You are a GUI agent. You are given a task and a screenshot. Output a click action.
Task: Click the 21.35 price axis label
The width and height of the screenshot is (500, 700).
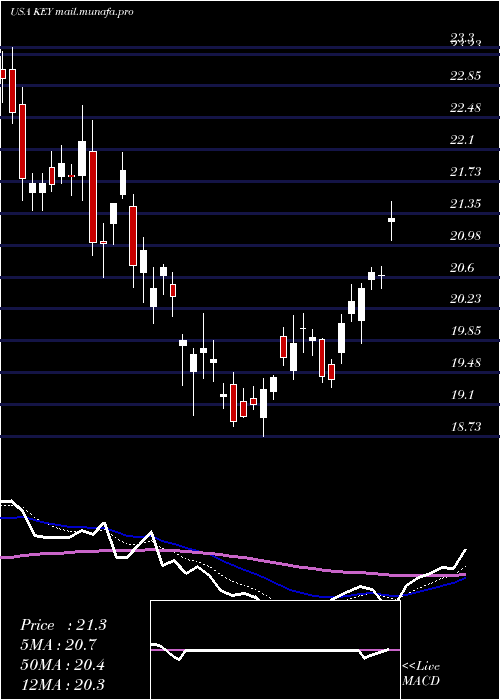[466, 204]
